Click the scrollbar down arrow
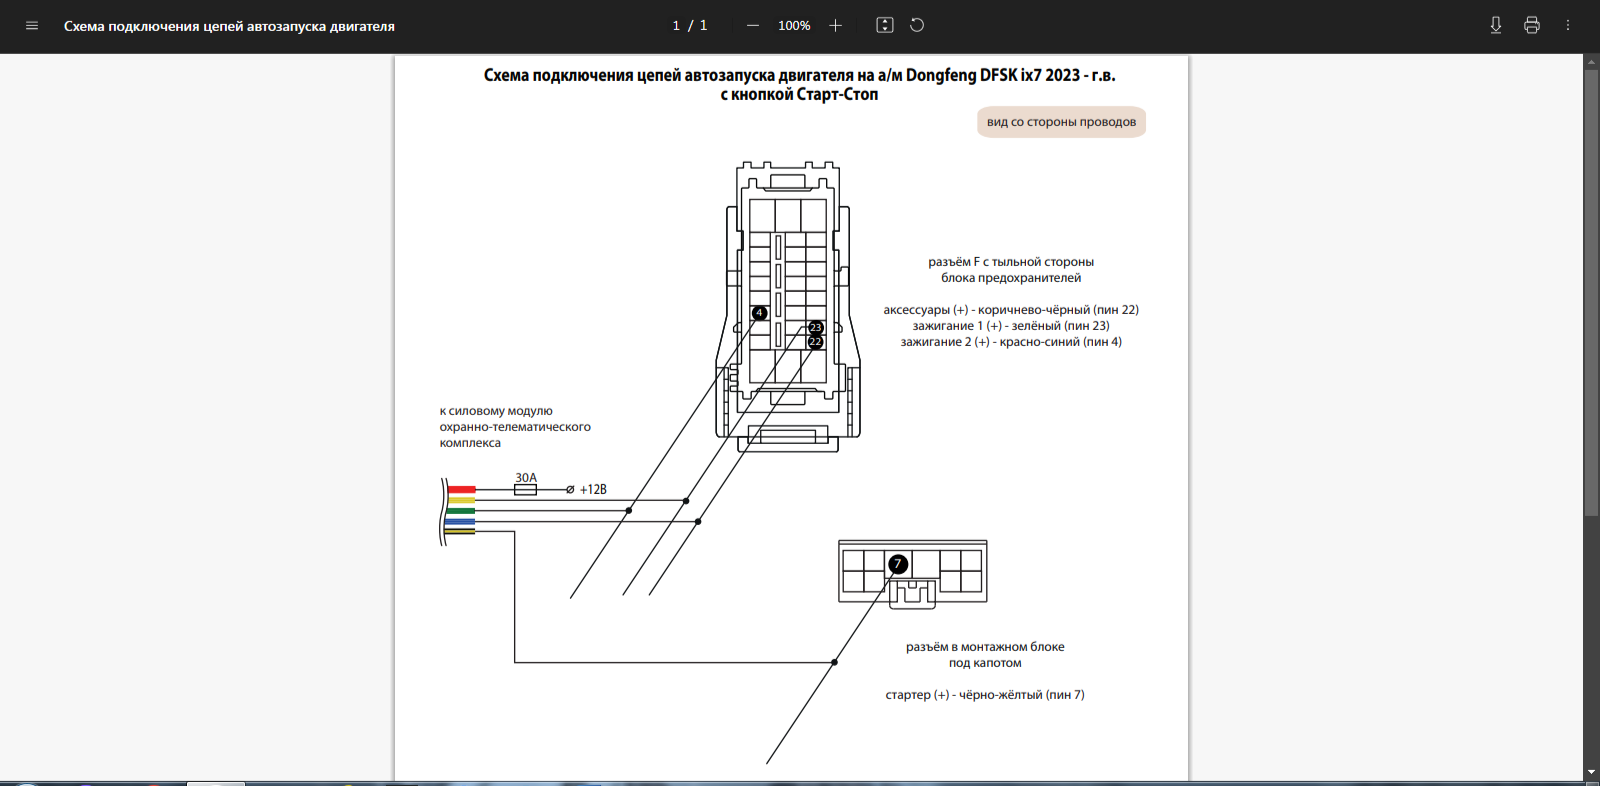The height and width of the screenshot is (786, 1600). pos(1591,772)
